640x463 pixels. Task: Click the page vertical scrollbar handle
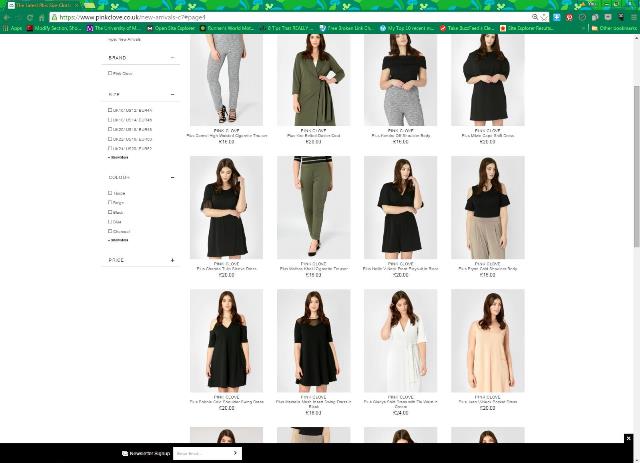pos(636,166)
